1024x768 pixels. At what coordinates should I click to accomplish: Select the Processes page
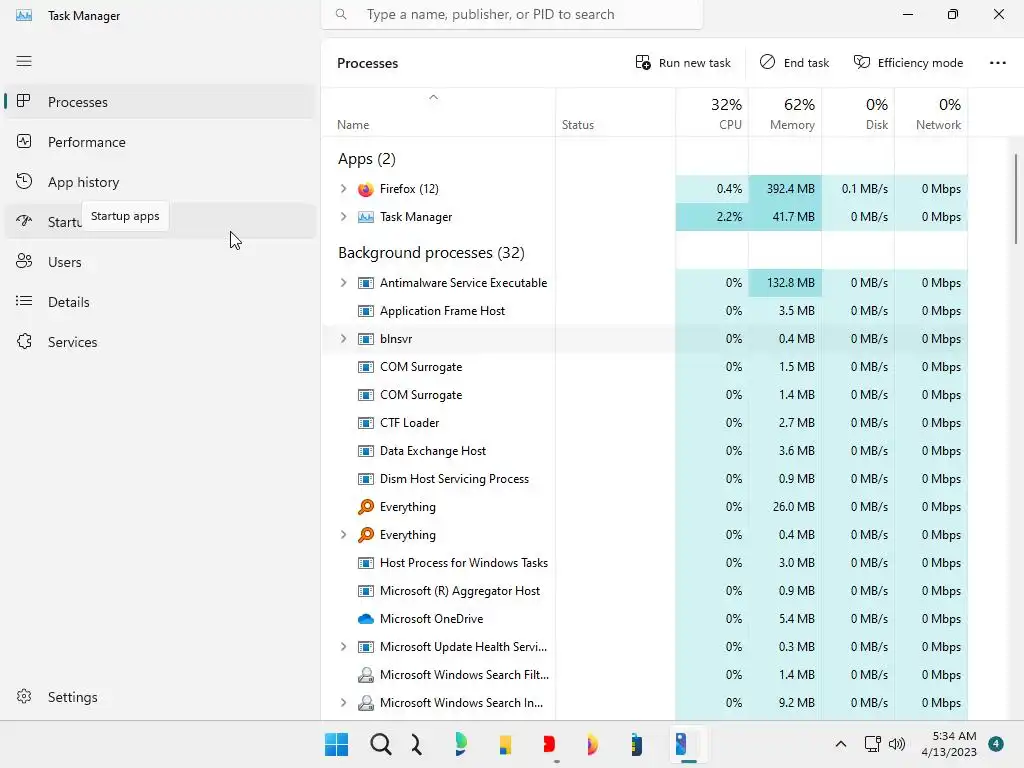[160, 102]
